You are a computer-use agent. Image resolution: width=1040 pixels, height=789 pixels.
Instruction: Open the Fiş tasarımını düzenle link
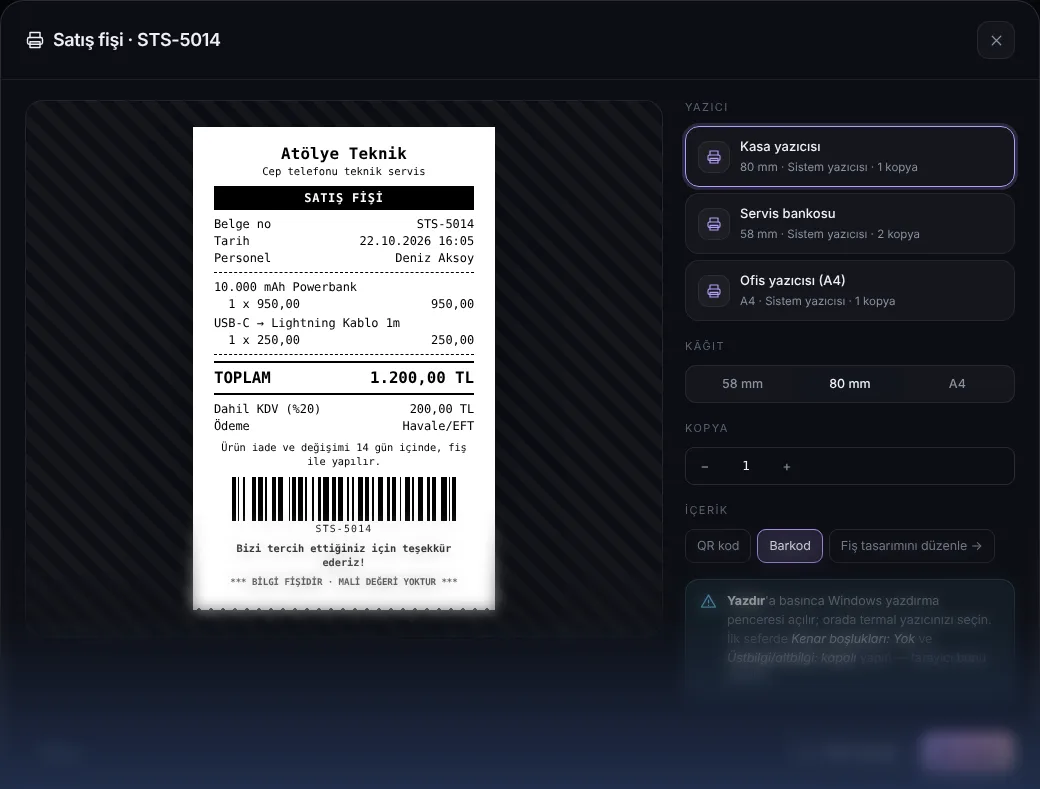[911, 546]
